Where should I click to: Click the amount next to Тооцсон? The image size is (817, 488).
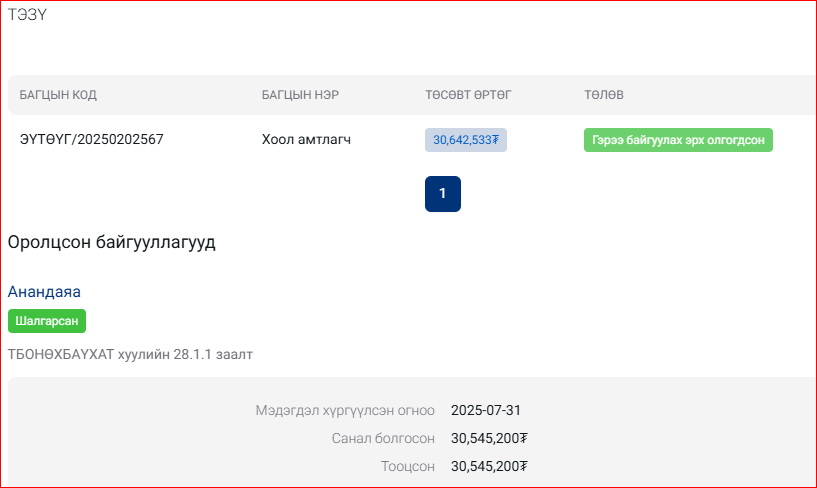click(489, 466)
